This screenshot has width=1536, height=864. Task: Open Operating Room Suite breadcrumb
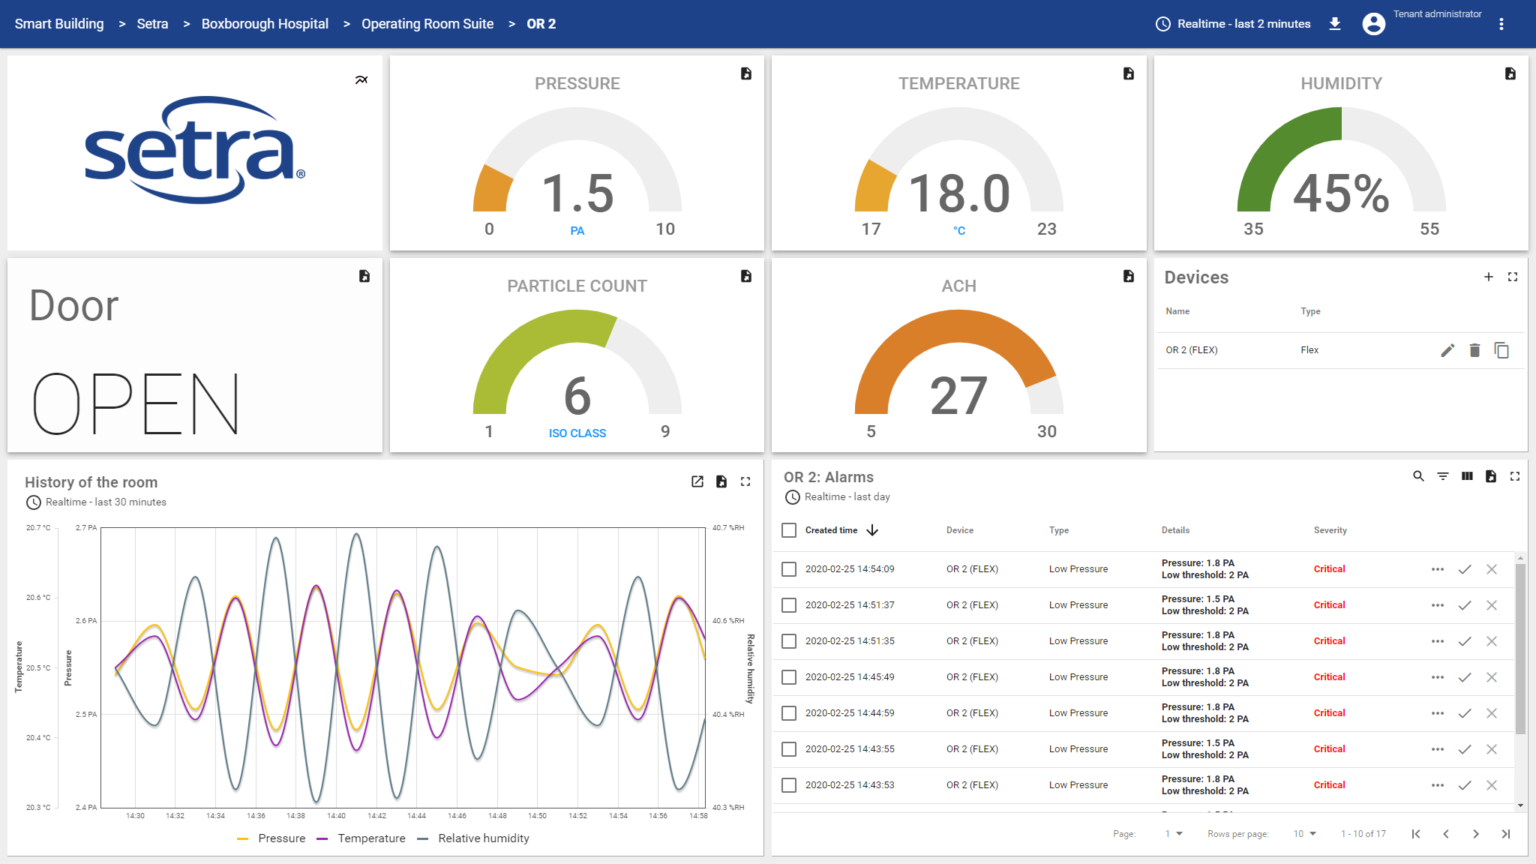click(427, 24)
